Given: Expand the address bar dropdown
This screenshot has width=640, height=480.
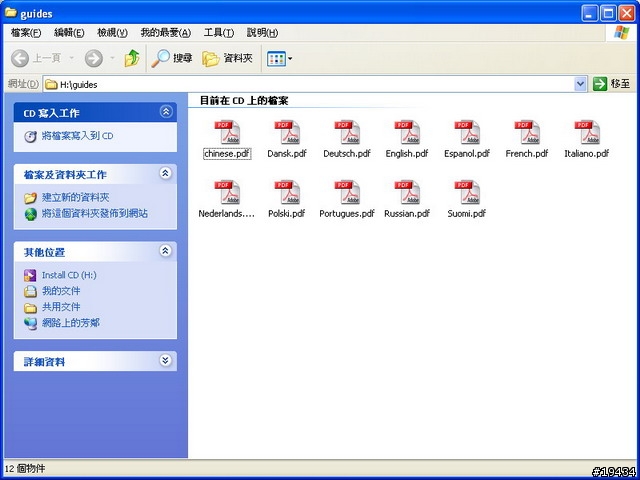Looking at the screenshot, I should (x=580, y=84).
